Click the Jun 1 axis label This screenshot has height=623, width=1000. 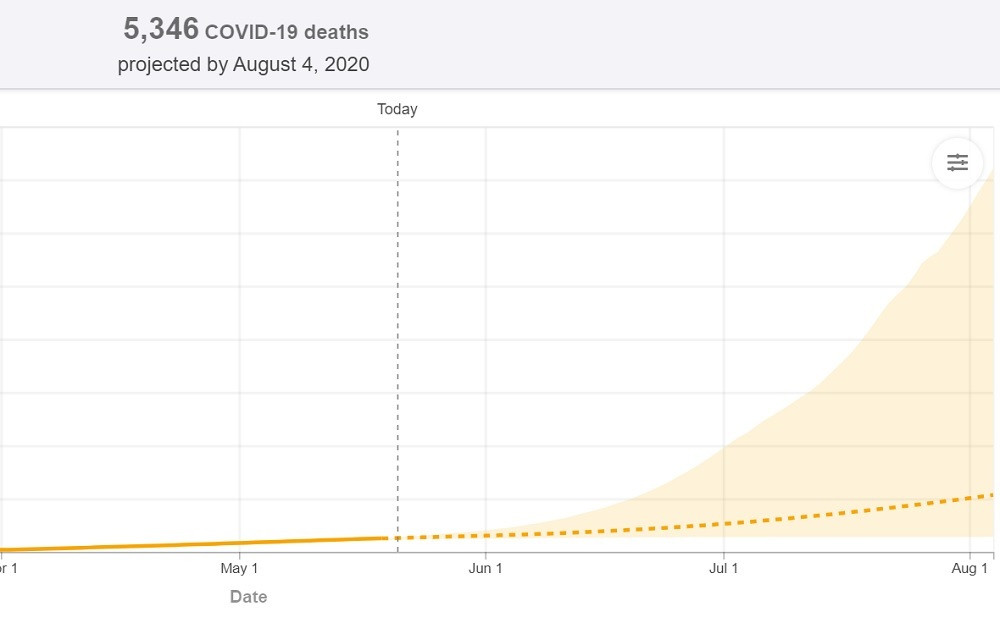point(486,569)
